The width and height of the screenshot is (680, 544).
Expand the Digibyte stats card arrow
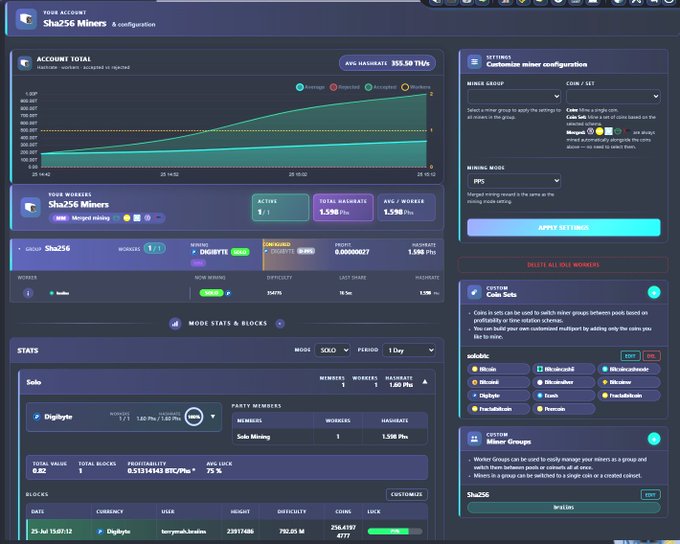213,416
